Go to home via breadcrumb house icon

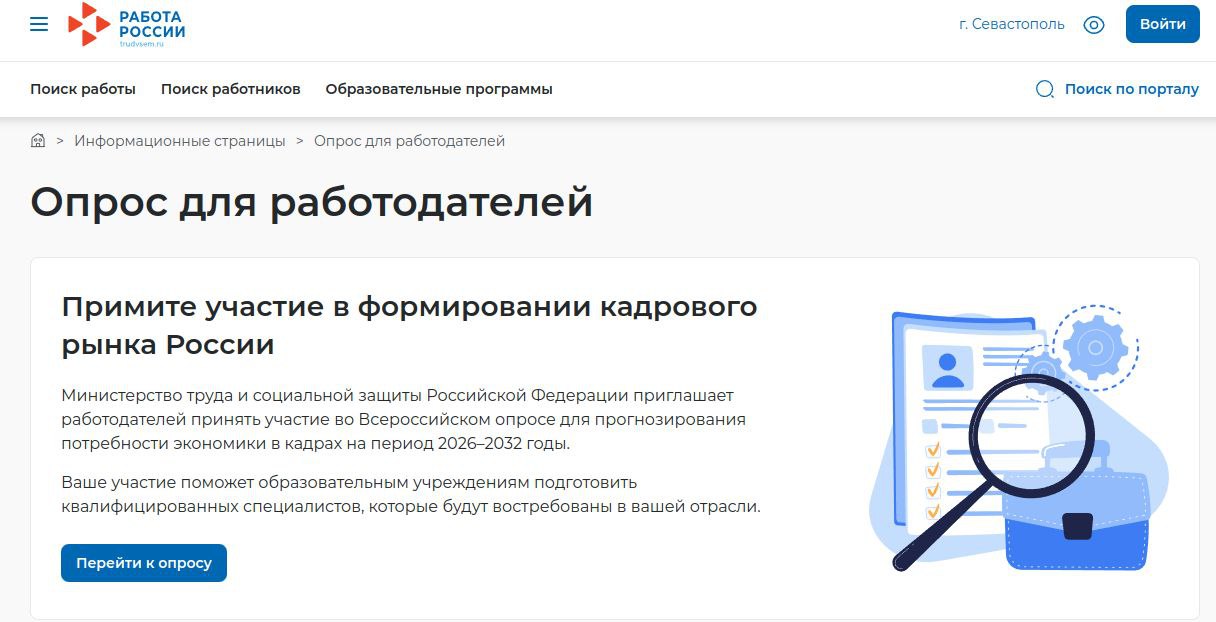point(38,141)
